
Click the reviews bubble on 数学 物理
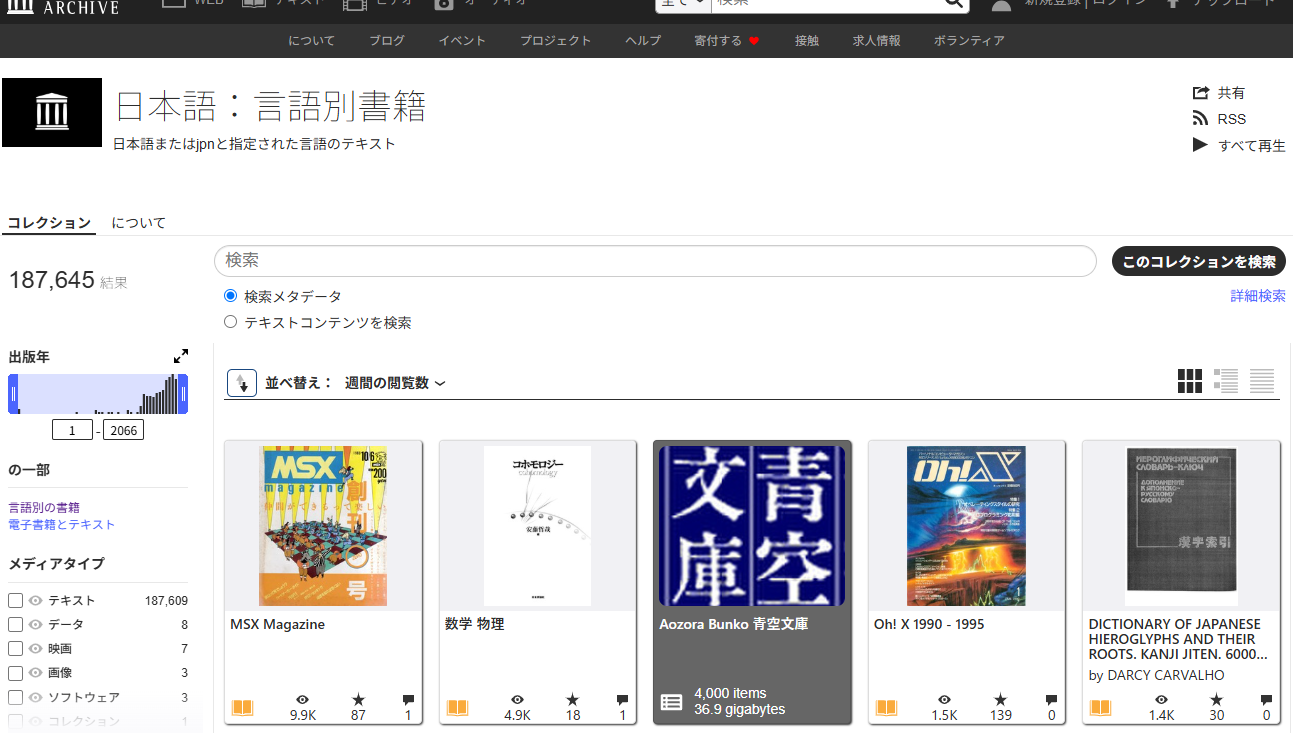pyautogui.click(x=623, y=700)
